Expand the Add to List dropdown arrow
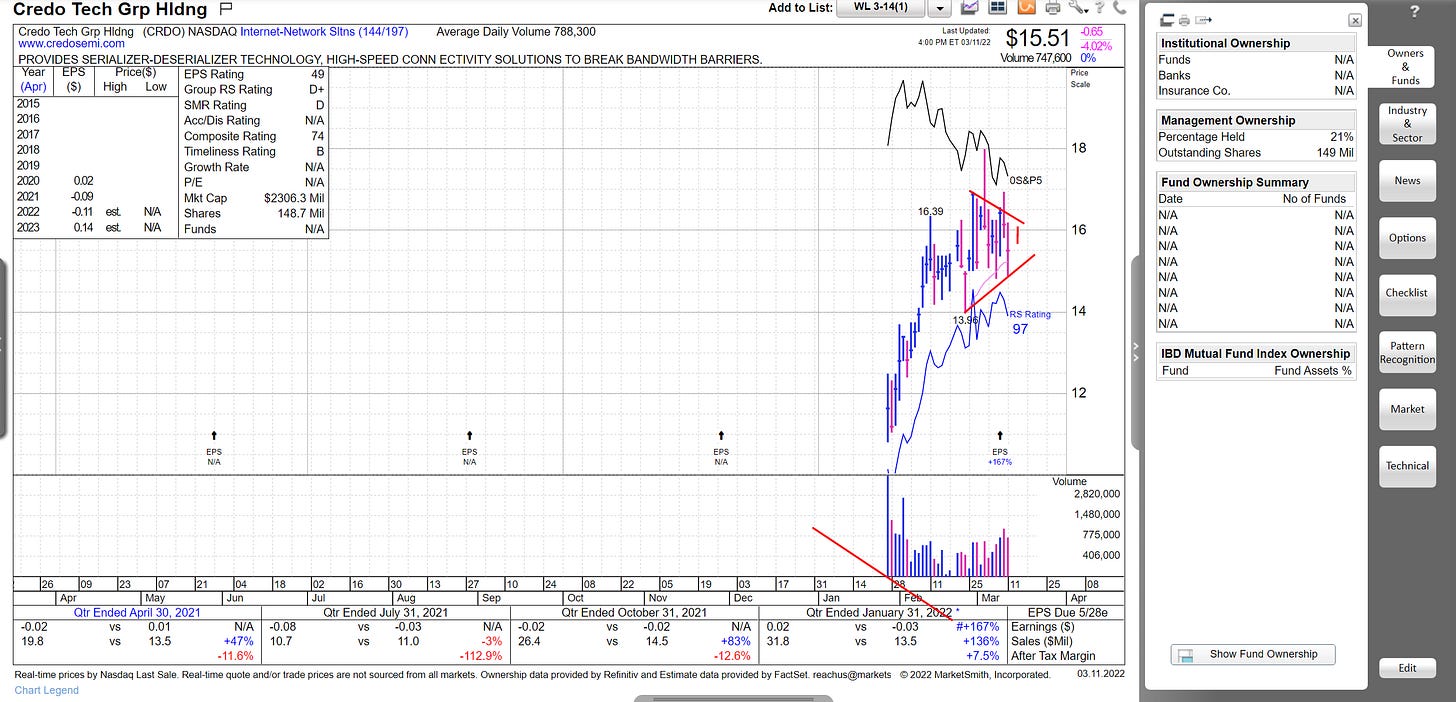The height and width of the screenshot is (702, 1456). pos(940,8)
